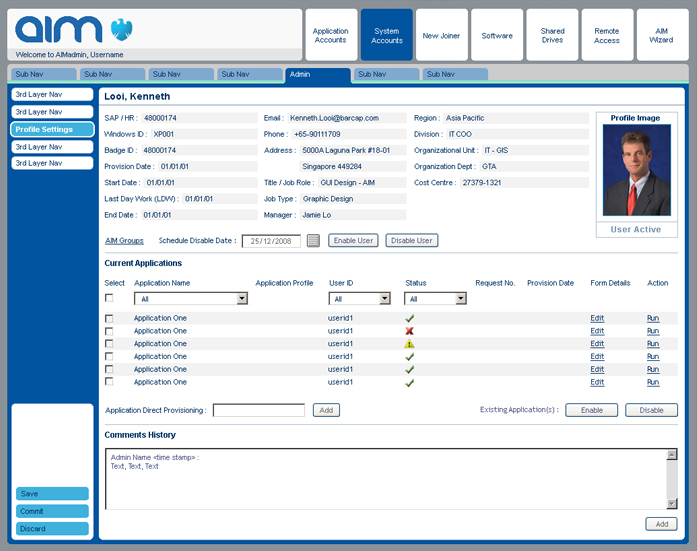Open the Application Name filter dropdown

[241, 298]
